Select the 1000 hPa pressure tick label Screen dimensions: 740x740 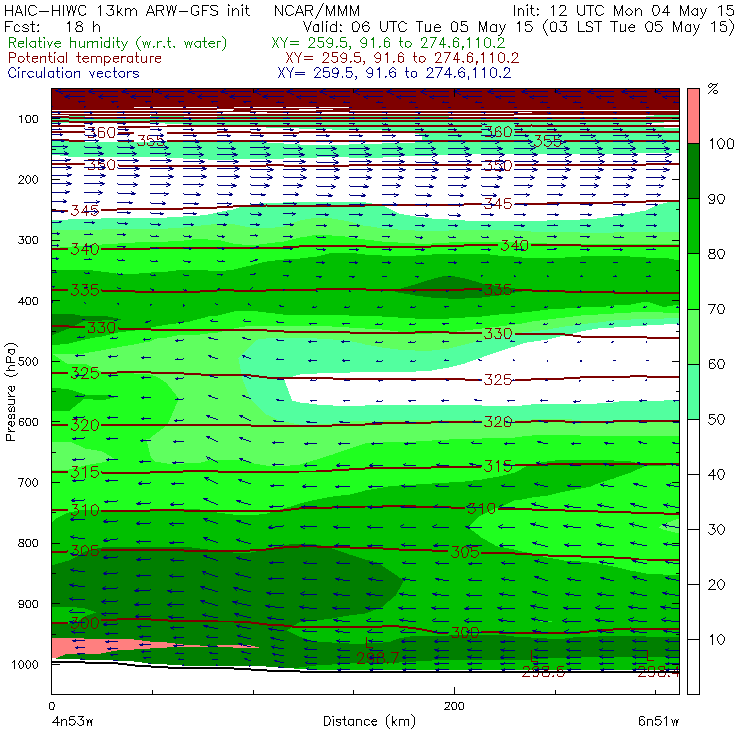point(25,664)
